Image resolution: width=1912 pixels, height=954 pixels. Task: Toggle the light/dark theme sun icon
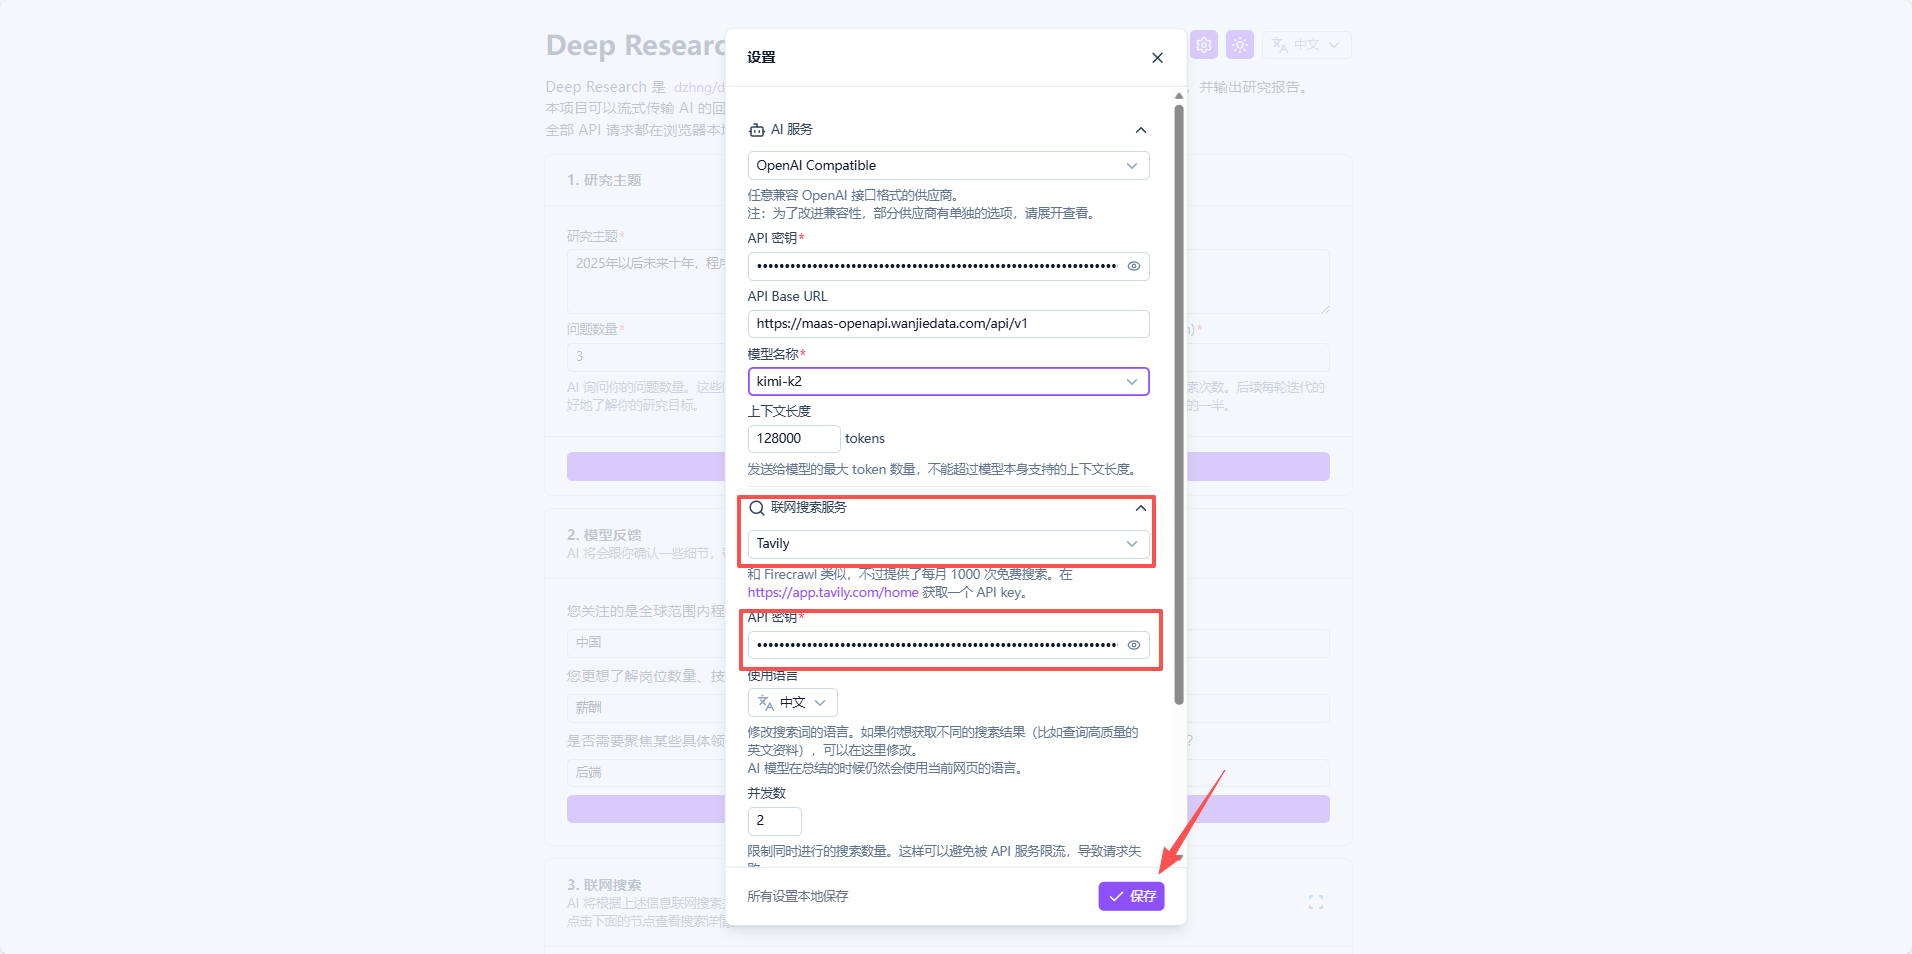pos(1240,45)
